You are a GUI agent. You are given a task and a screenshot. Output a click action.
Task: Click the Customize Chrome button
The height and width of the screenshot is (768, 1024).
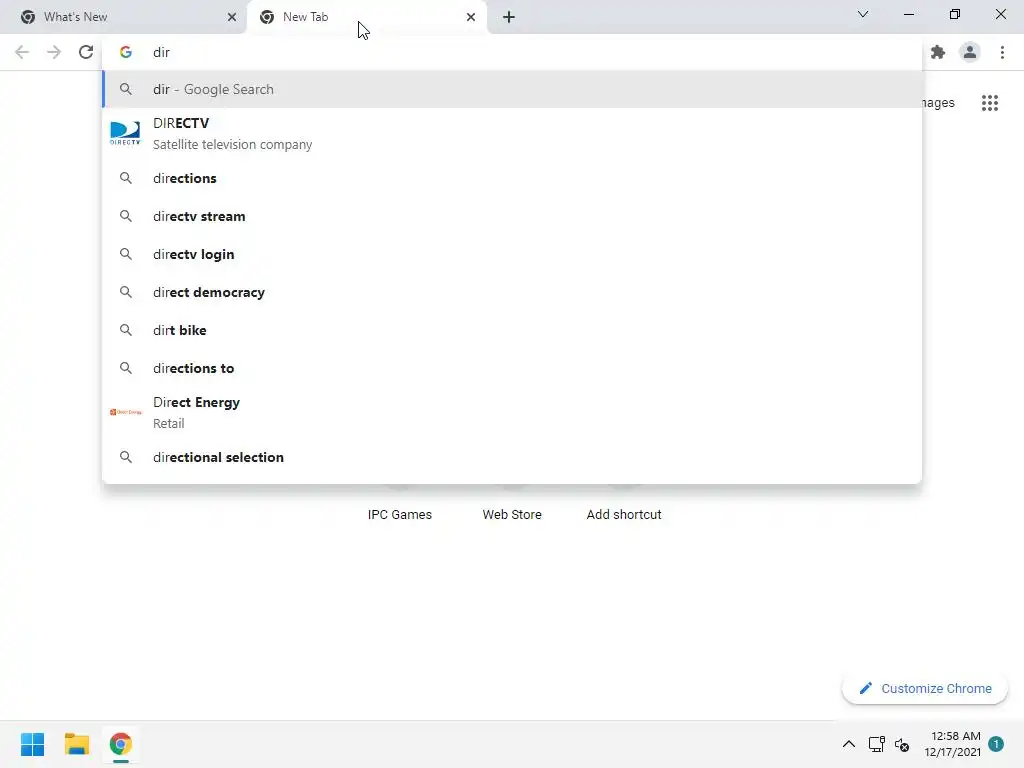(925, 688)
